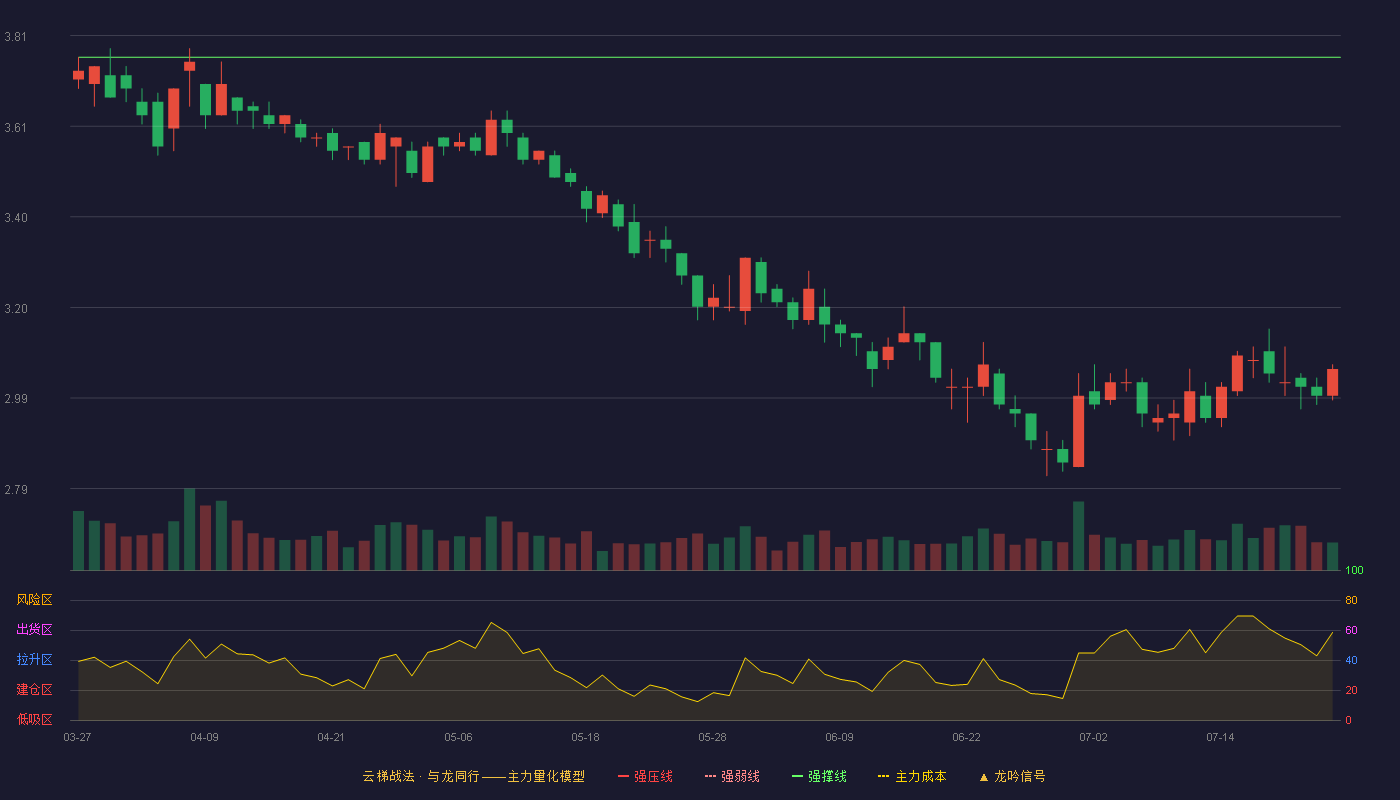Click the red 20 indicator scale value
The image size is (1400, 800).
tap(1351, 691)
